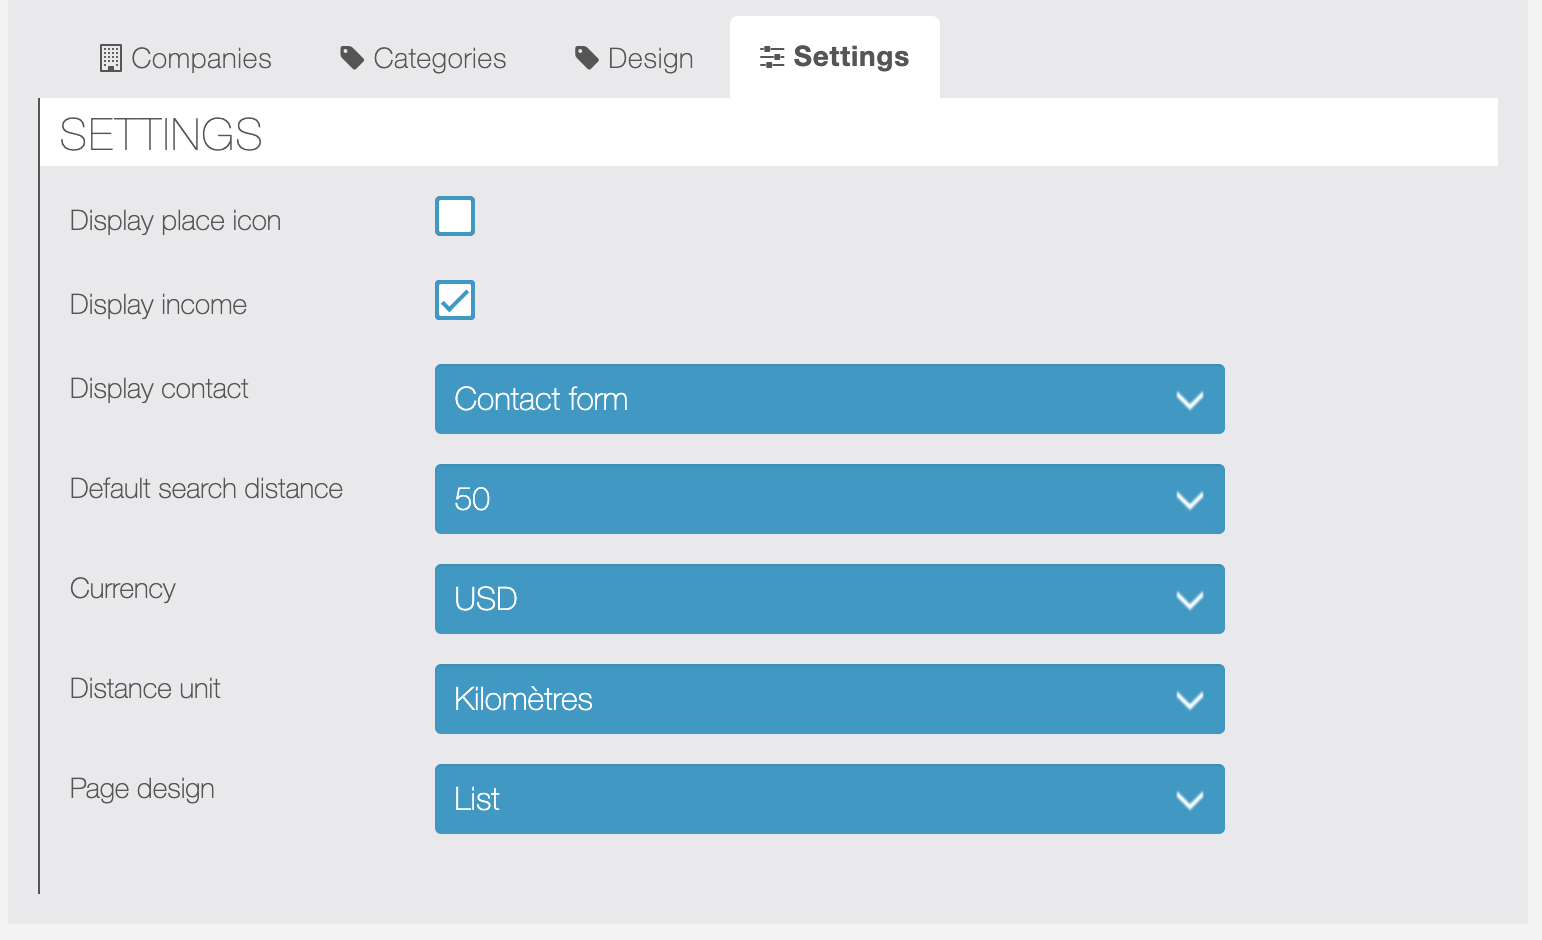Open the Distance unit dropdown
The width and height of the screenshot is (1542, 940).
click(830, 699)
